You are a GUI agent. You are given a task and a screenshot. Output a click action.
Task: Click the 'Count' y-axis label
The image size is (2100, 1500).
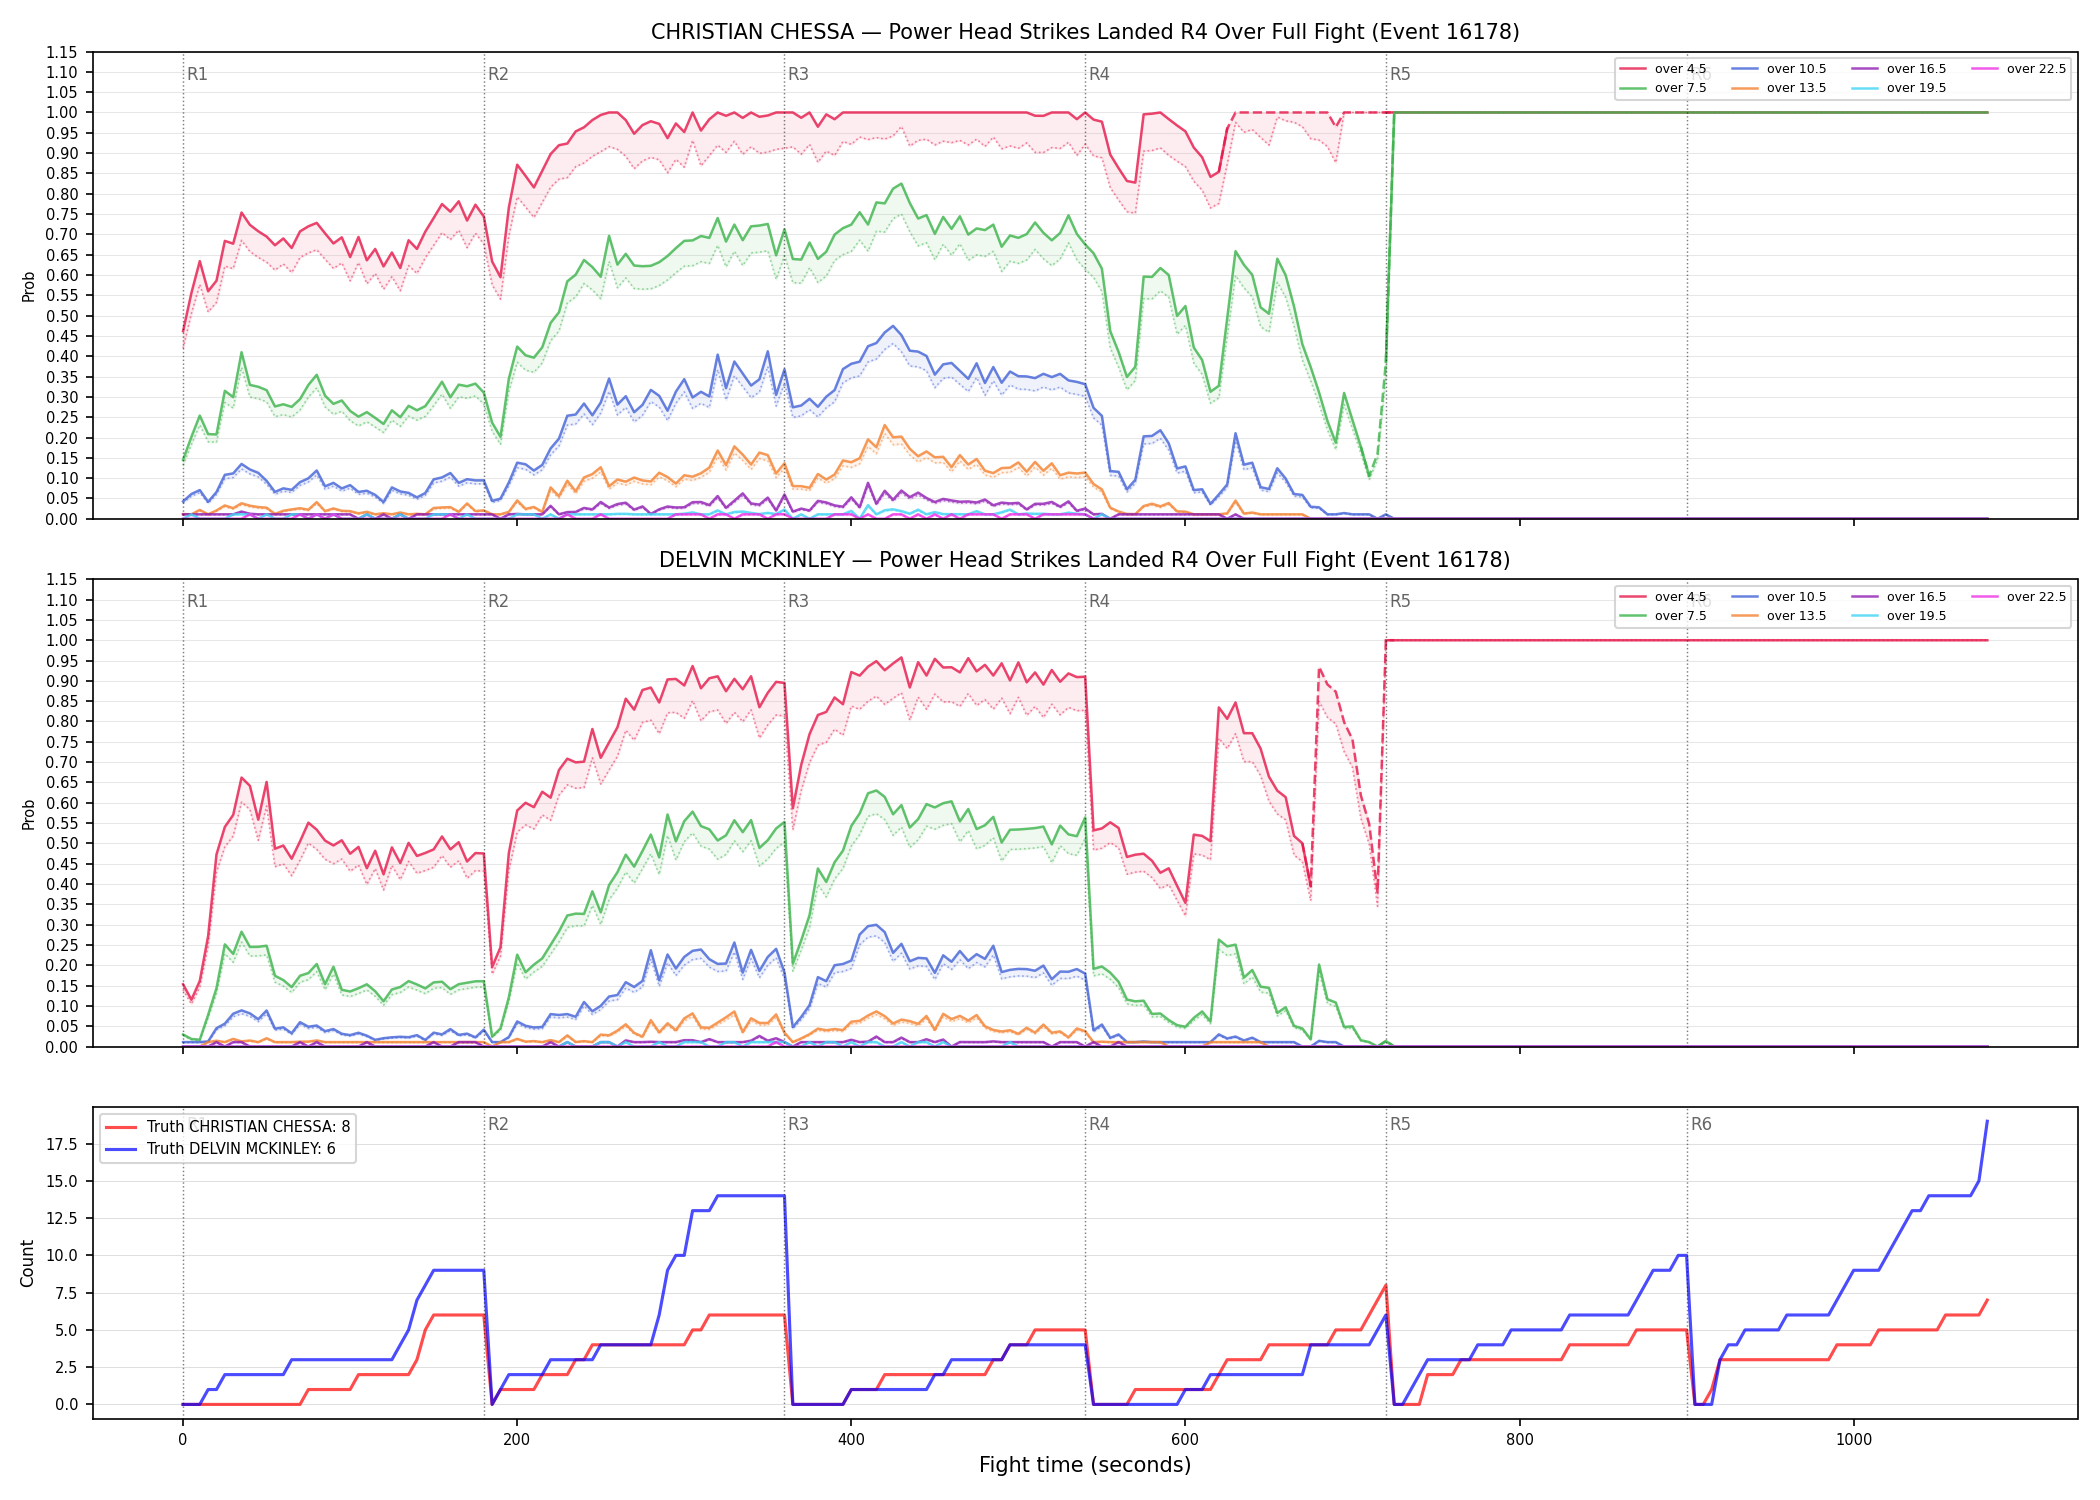coord(27,1263)
